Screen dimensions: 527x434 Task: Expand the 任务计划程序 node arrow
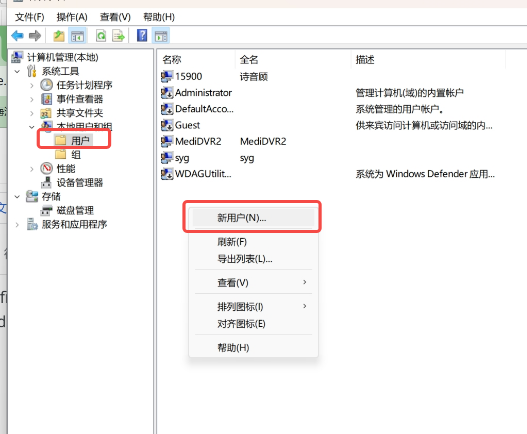click(x=32, y=85)
